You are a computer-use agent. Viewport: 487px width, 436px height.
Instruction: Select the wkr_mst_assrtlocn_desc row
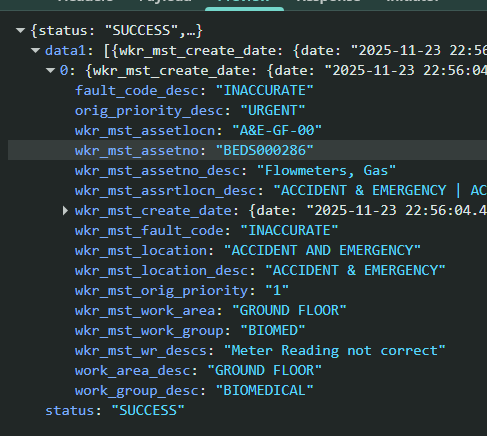coord(247,190)
